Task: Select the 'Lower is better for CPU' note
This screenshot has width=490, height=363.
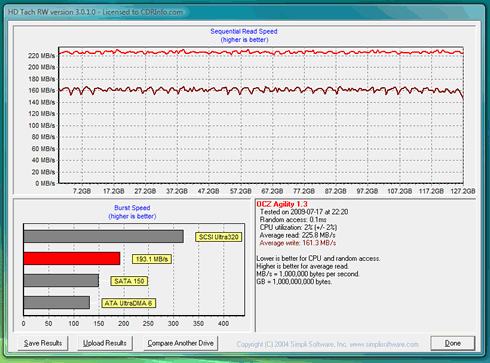Action: point(318,258)
